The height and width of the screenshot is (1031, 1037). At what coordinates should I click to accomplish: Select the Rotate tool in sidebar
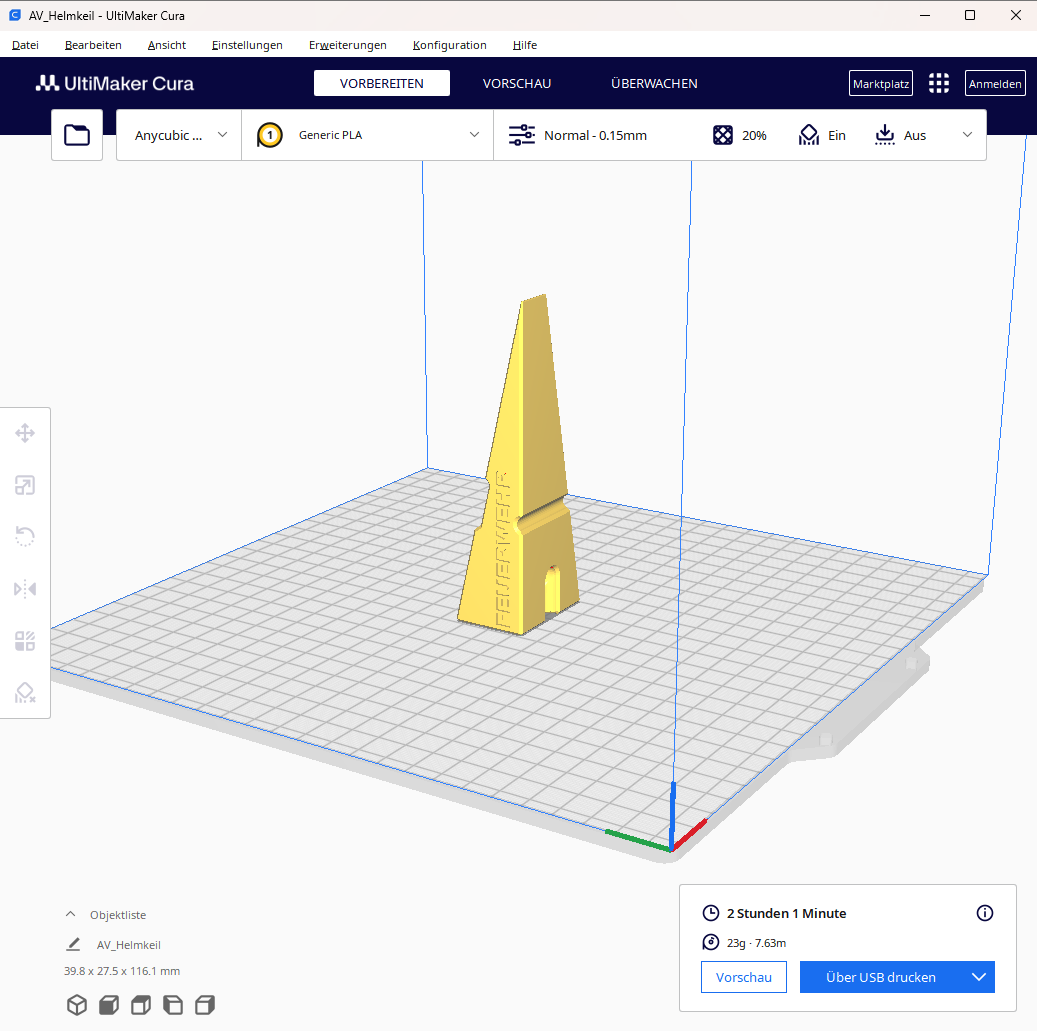25,536
